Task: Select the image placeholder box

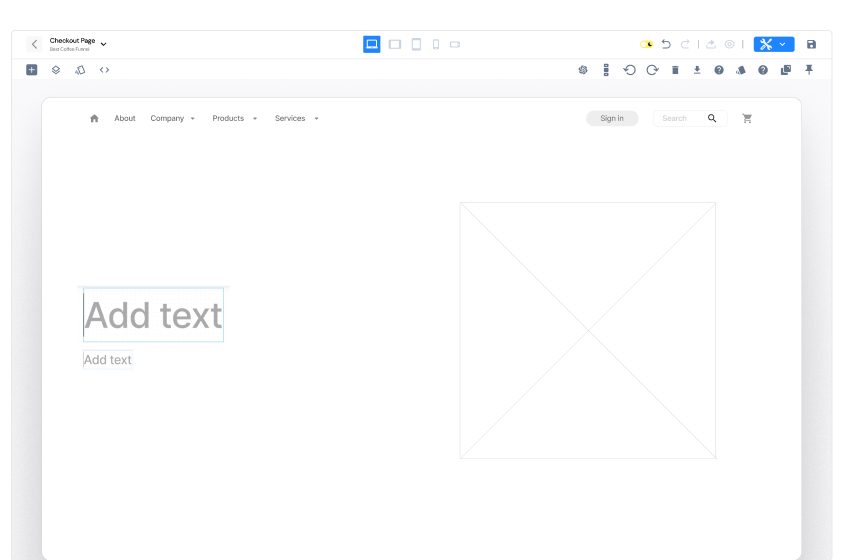Action: [587, 330]
